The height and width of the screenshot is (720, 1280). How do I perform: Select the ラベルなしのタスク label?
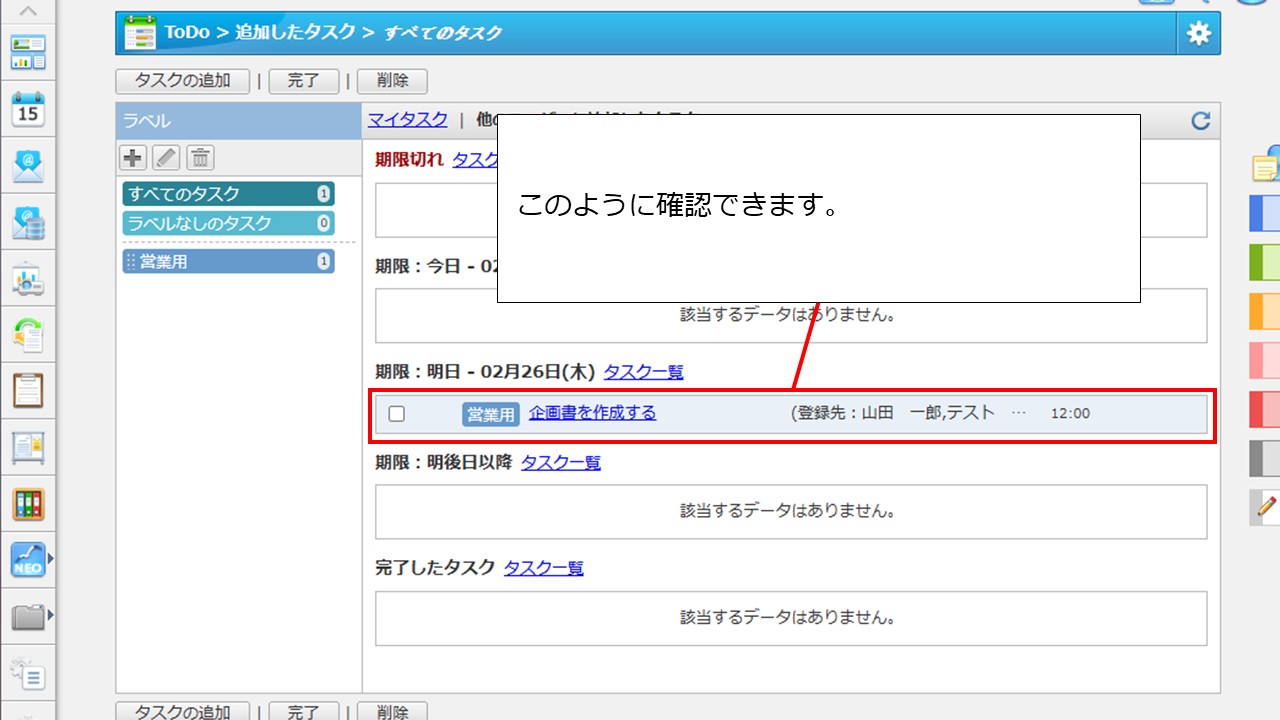tap(228, 223)
